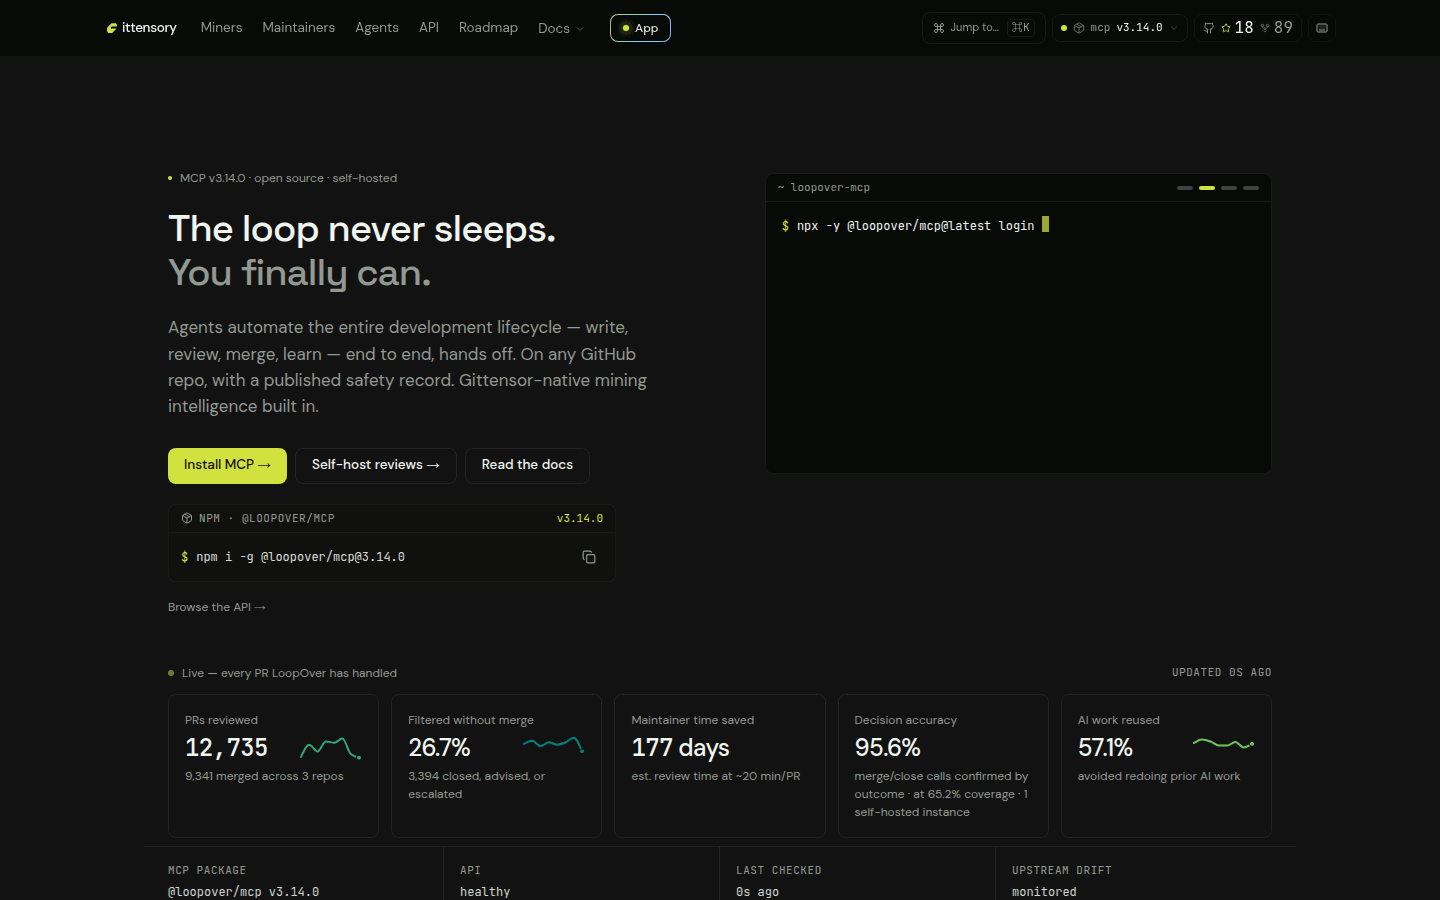Click the headline The loop never sleeps
This screenshot has width=1440, height=900.
362,229
